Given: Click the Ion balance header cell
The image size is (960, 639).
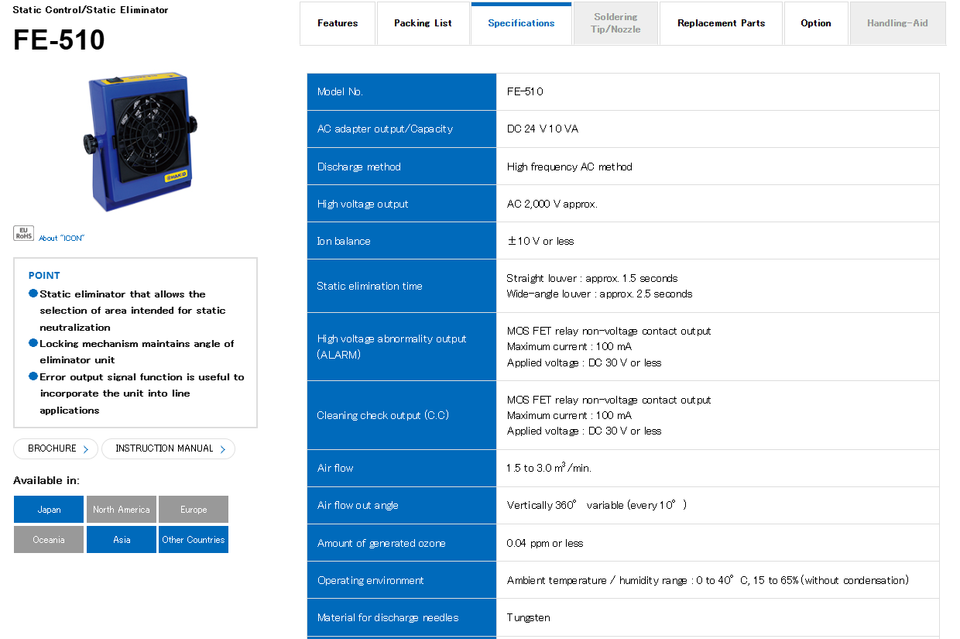Looking at the screenshot, I should (x=402, y=241).
